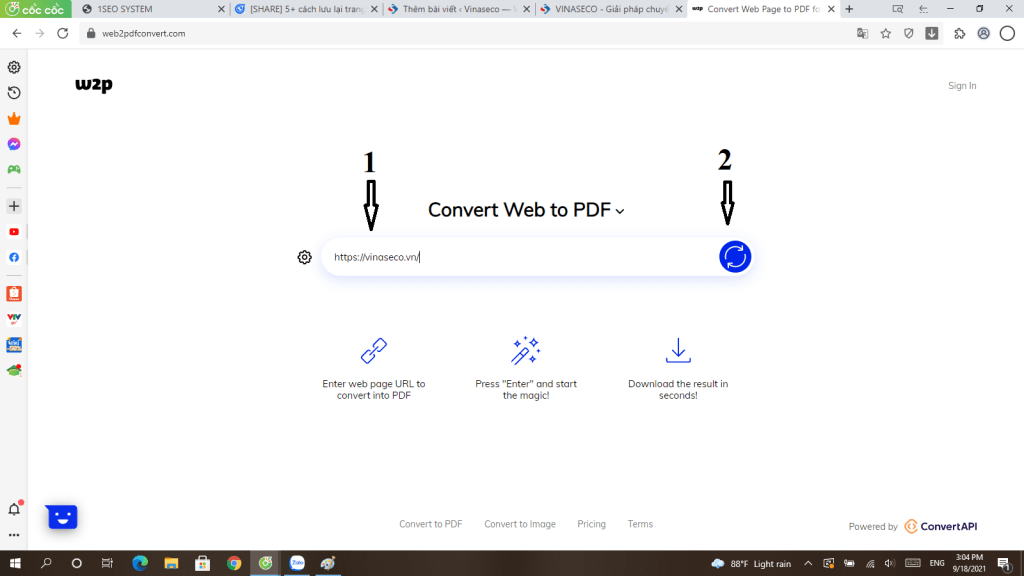Click the translate page icon in address bar
This screenshot has height=576, width=1024.
pyautogui.click(x=862, y=33)
